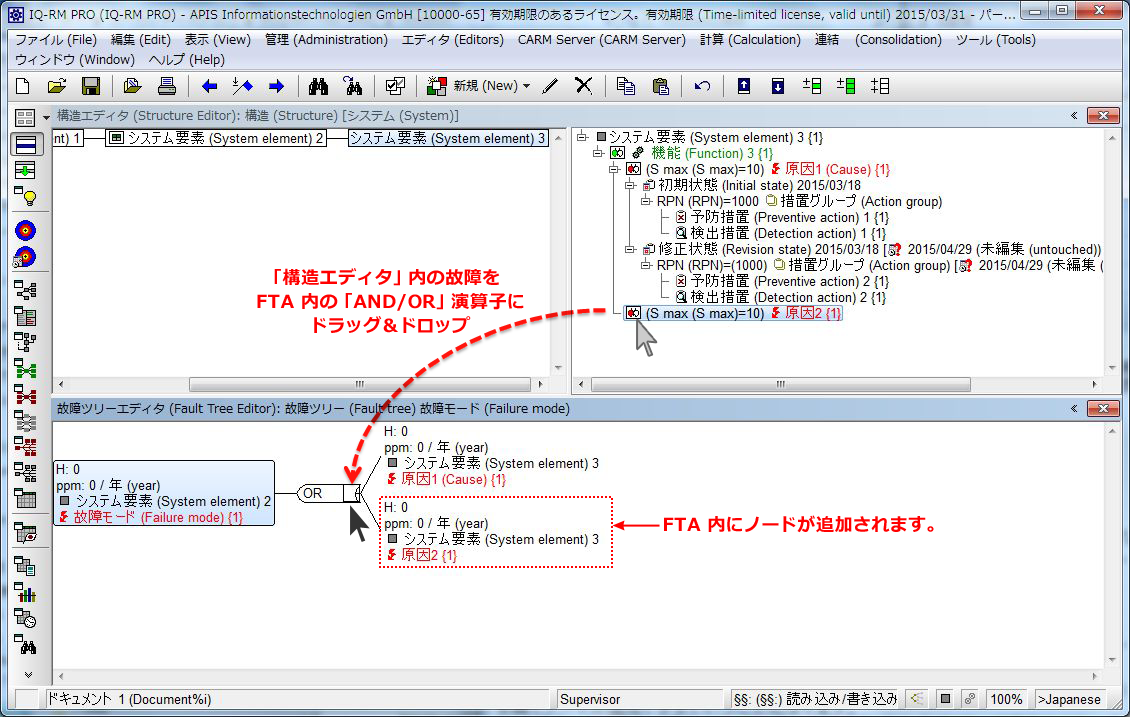Image resolution: width=1130 pixels, height=717 pixels.
Task: Click the blue up-arrow toolbar icon
Action: click(x=744, y=86)
